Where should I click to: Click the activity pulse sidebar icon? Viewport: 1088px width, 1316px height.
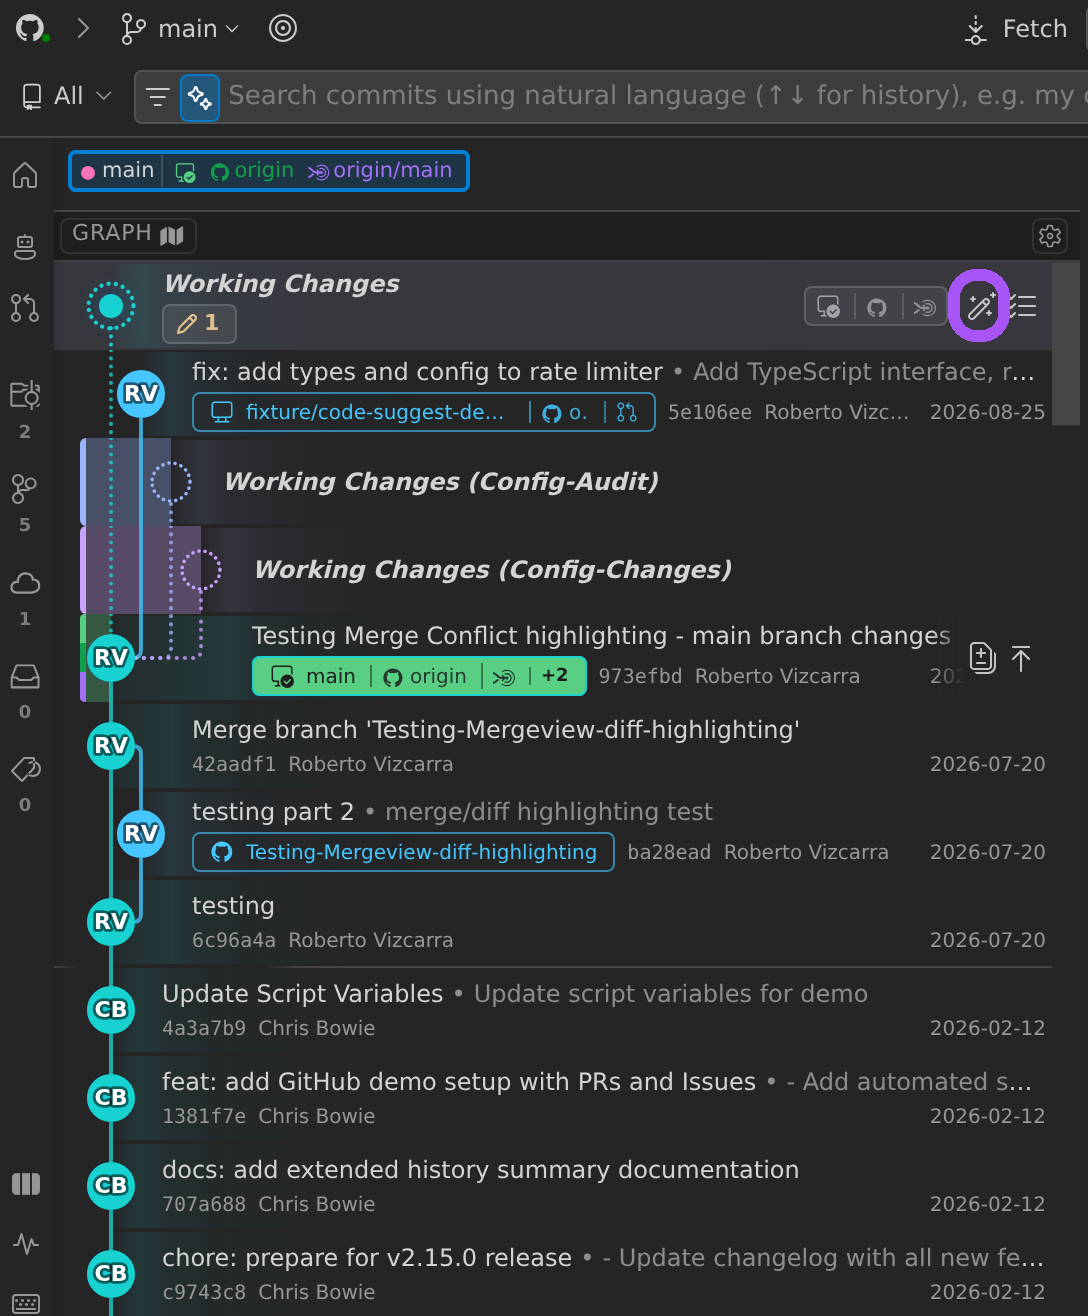tap(26, 1244)
